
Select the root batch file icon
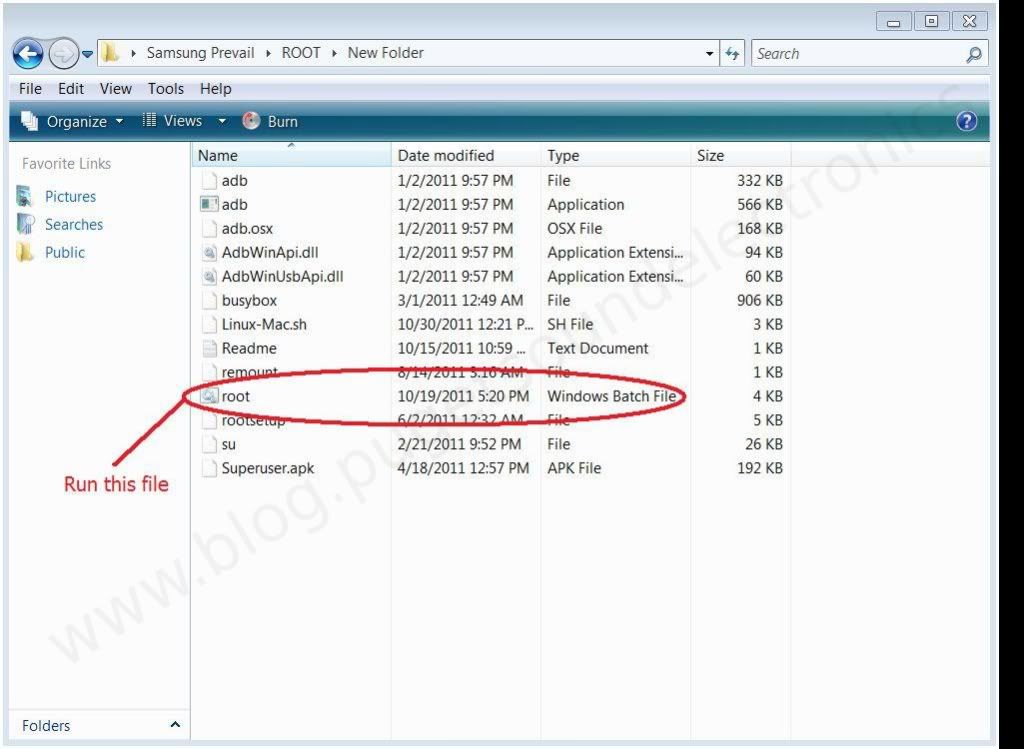click(x=209, y=396)
